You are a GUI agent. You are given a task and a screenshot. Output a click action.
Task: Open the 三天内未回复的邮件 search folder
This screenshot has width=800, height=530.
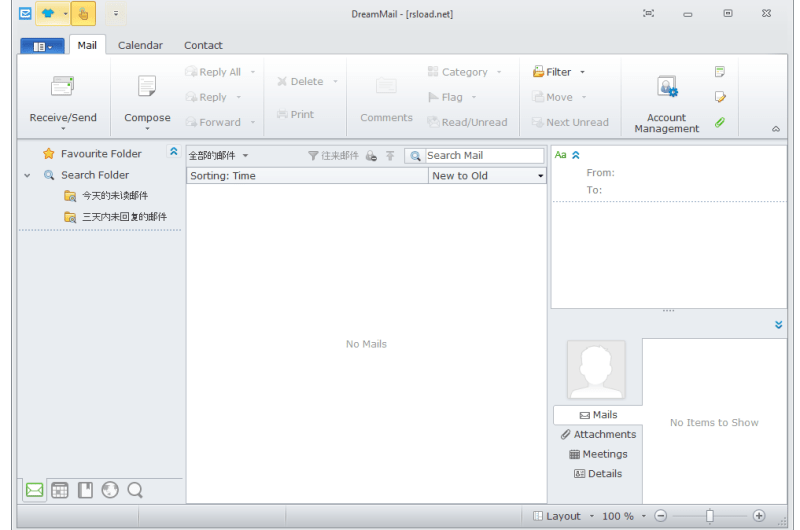(116, 217)
